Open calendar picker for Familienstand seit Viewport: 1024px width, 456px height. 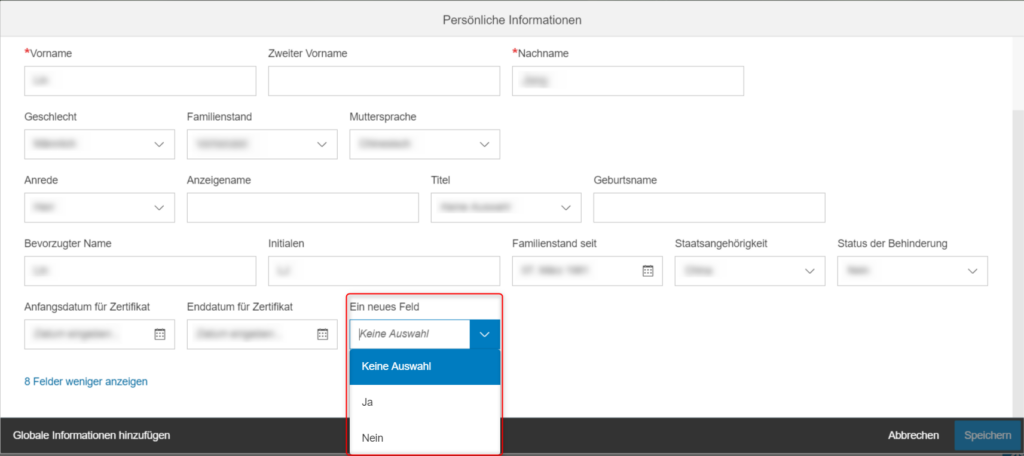tap(648, 270)
